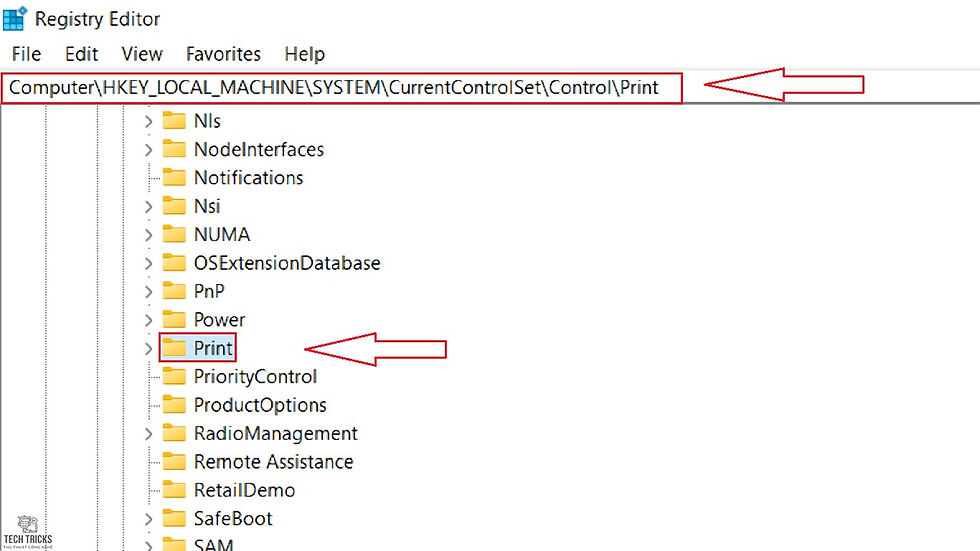Select the Power key label
Image resolution: width=980 pixels, height=551 pixels.
(x=219, y=320)
